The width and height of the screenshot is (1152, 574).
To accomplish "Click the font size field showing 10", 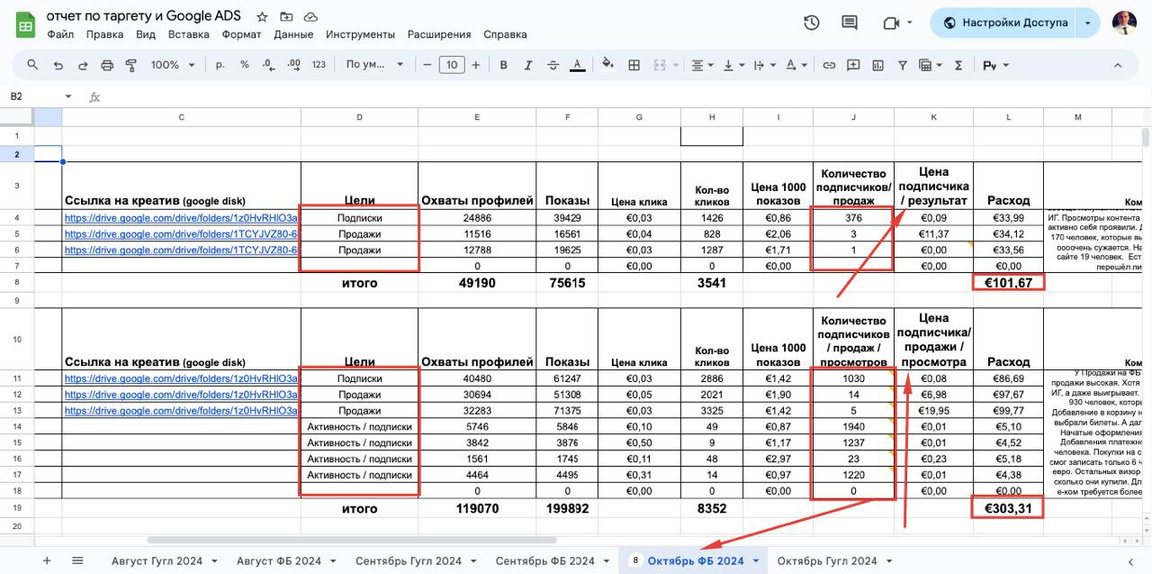I will click(452, 65).
